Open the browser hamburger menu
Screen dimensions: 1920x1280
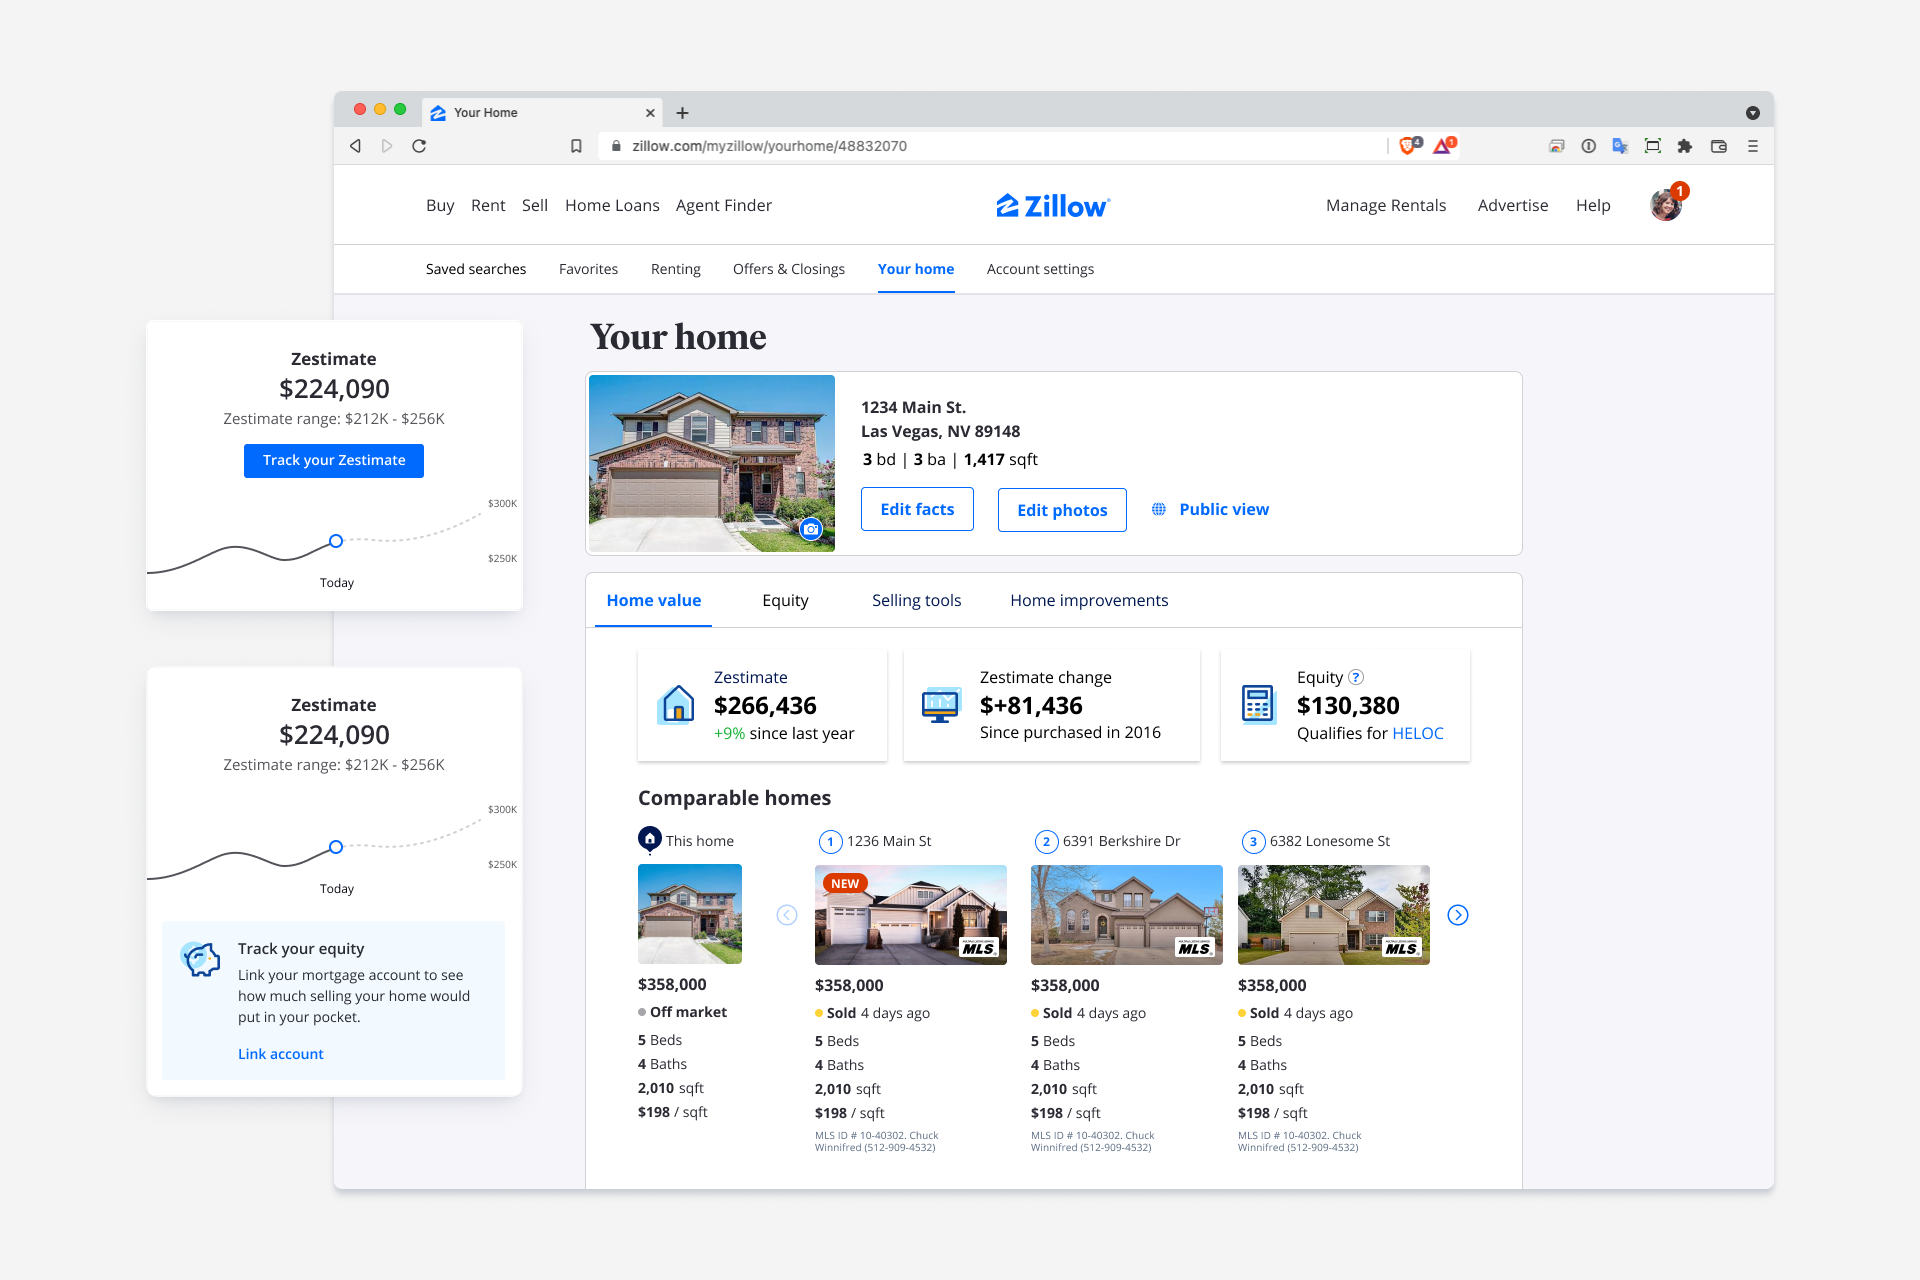click(1753, 146)
